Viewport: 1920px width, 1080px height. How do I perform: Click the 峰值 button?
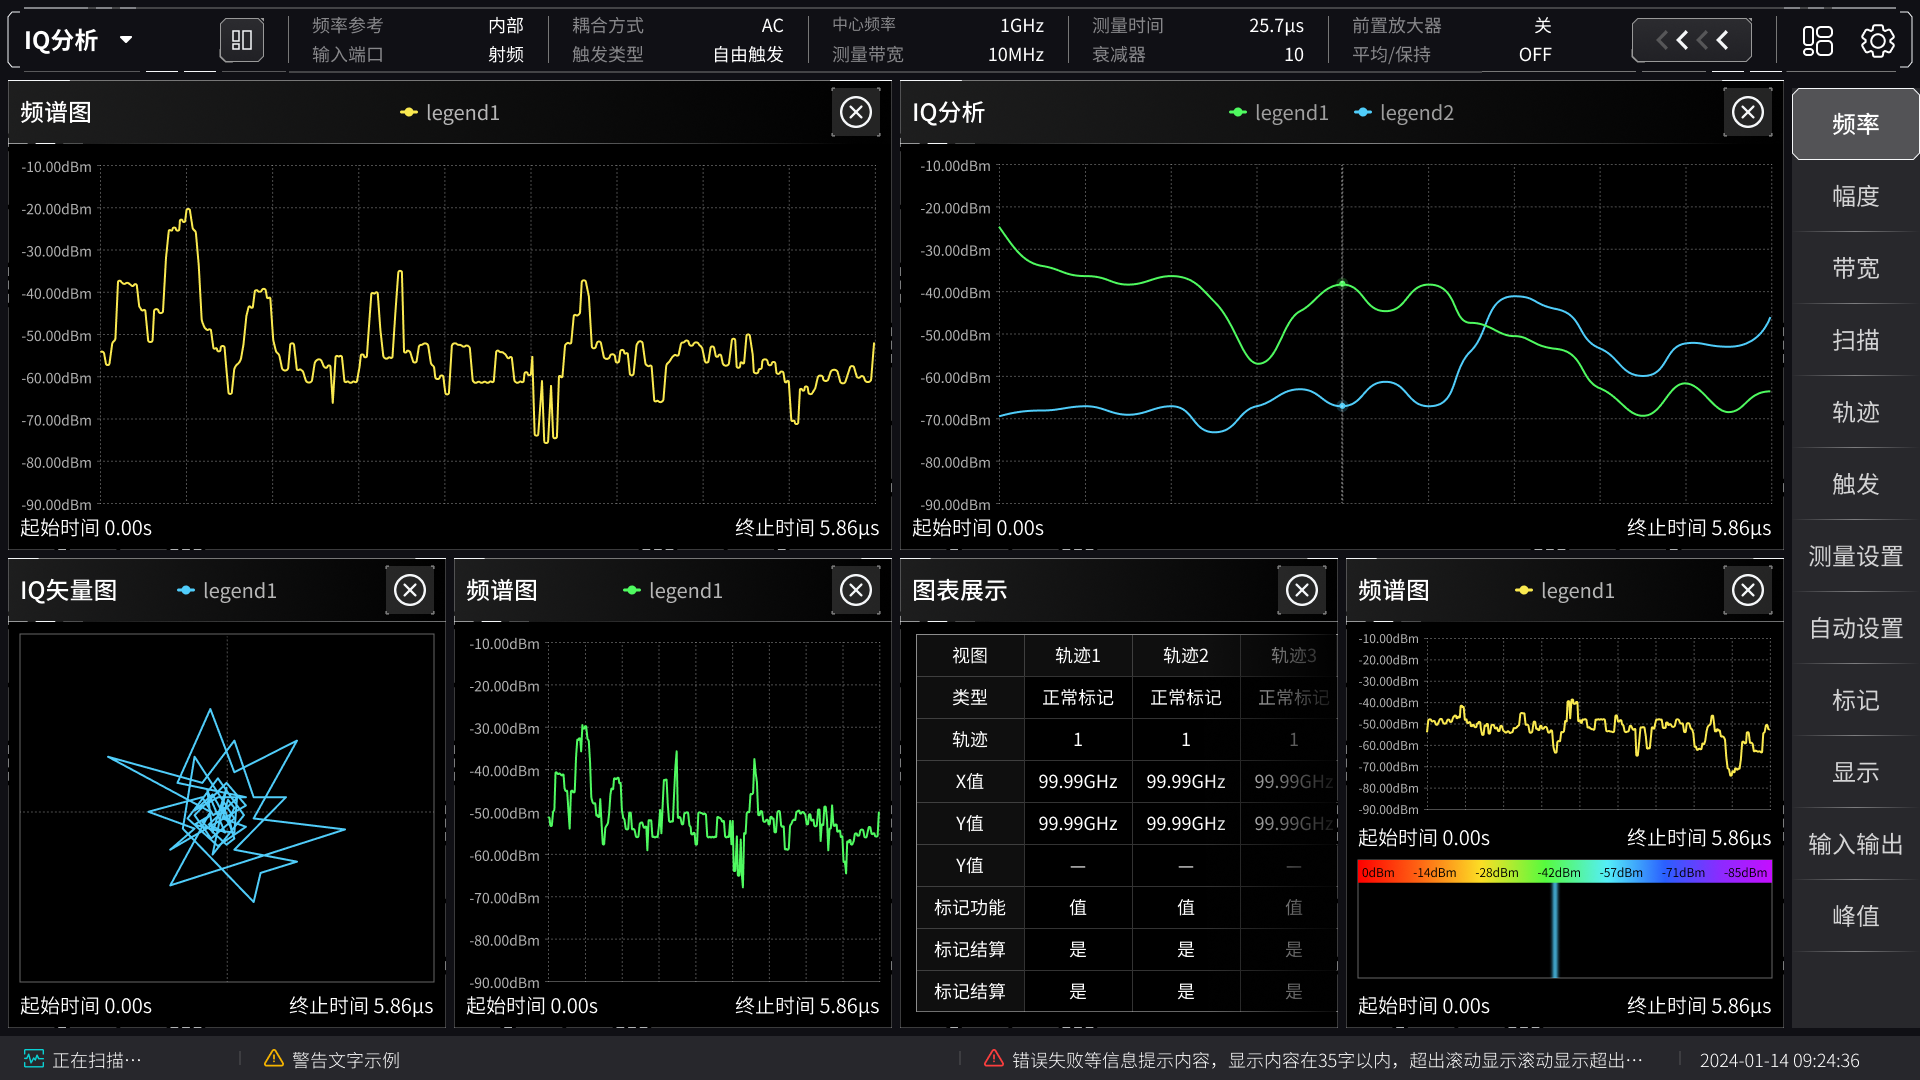1855,916
